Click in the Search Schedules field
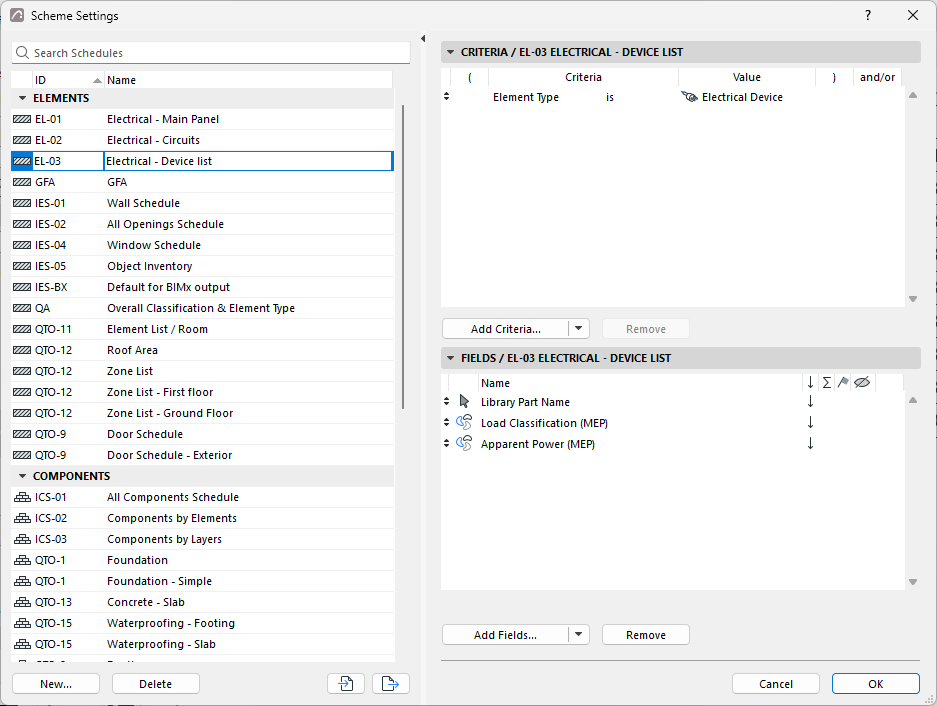The image size is (937, 706). (x=211, y=53)
